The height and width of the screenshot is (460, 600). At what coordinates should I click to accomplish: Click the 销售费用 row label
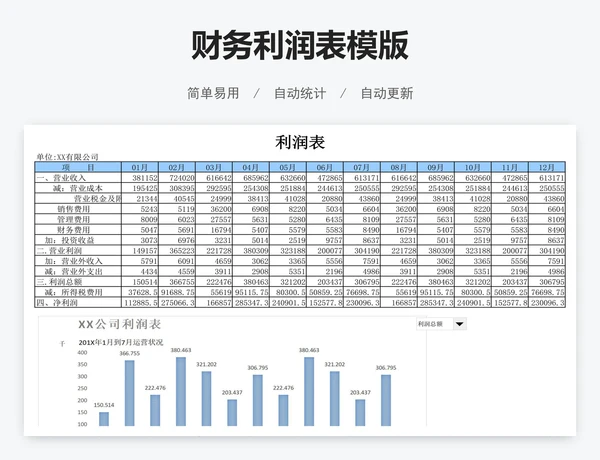point(78,209)
